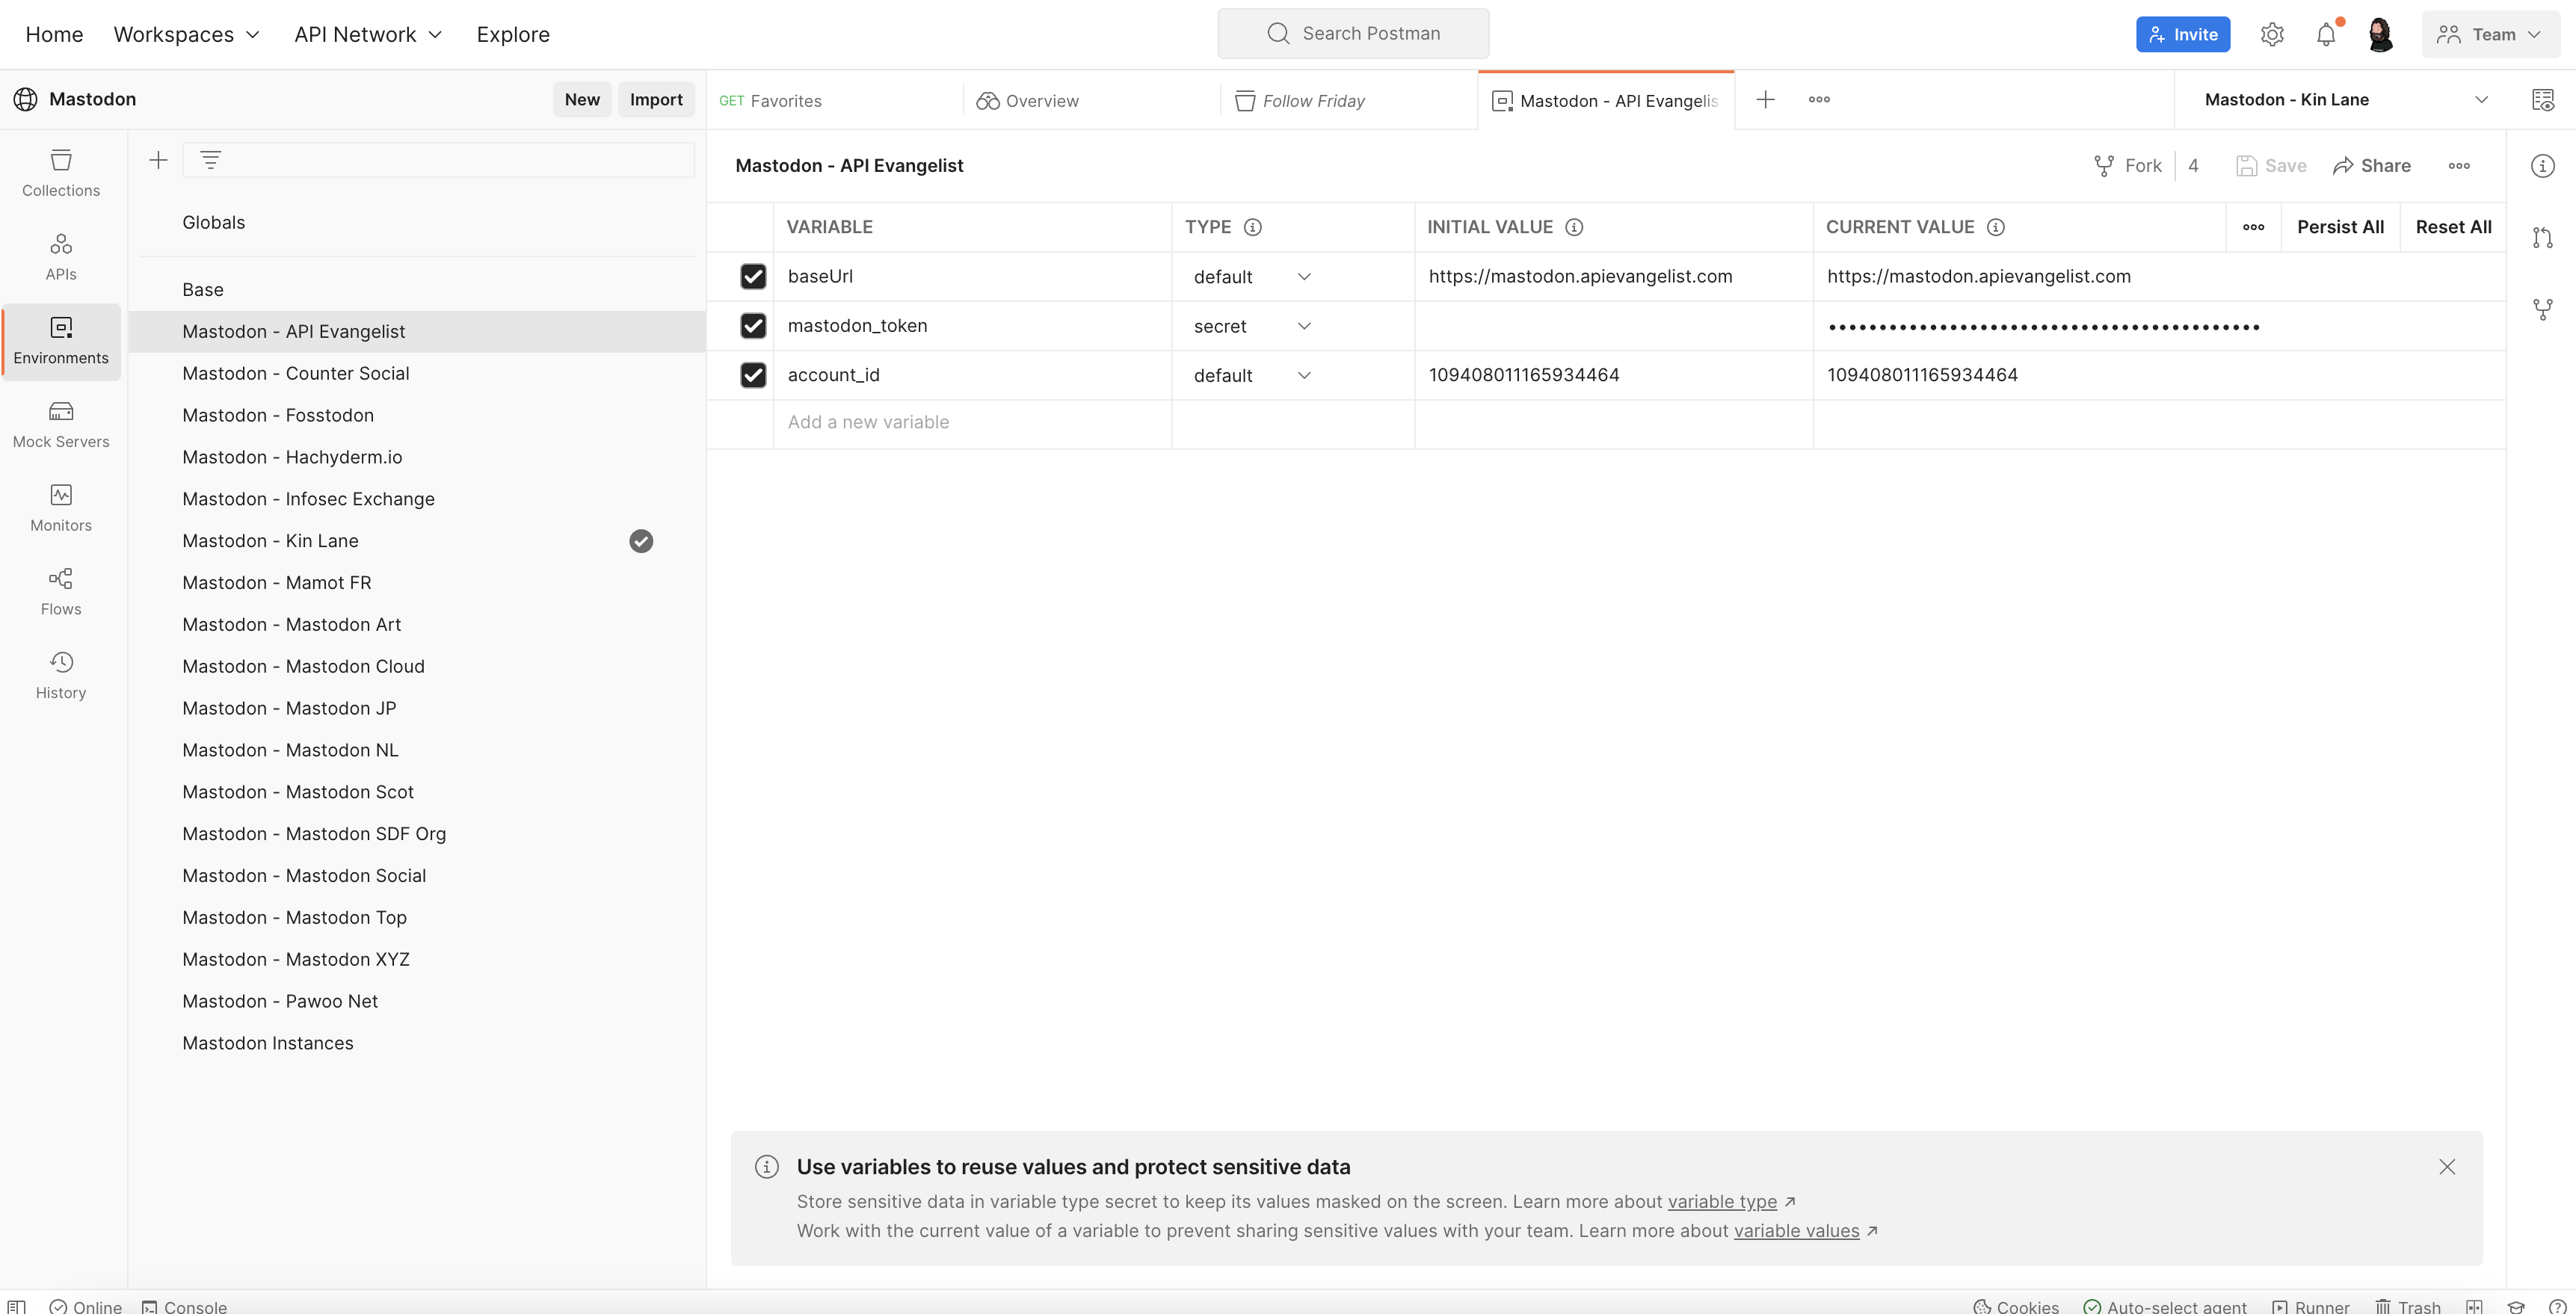Image resolution: width=2576 pixels, height=1314 pixels.
Task: Open Runner in status bar
Action: [x=2310, y=1307]
